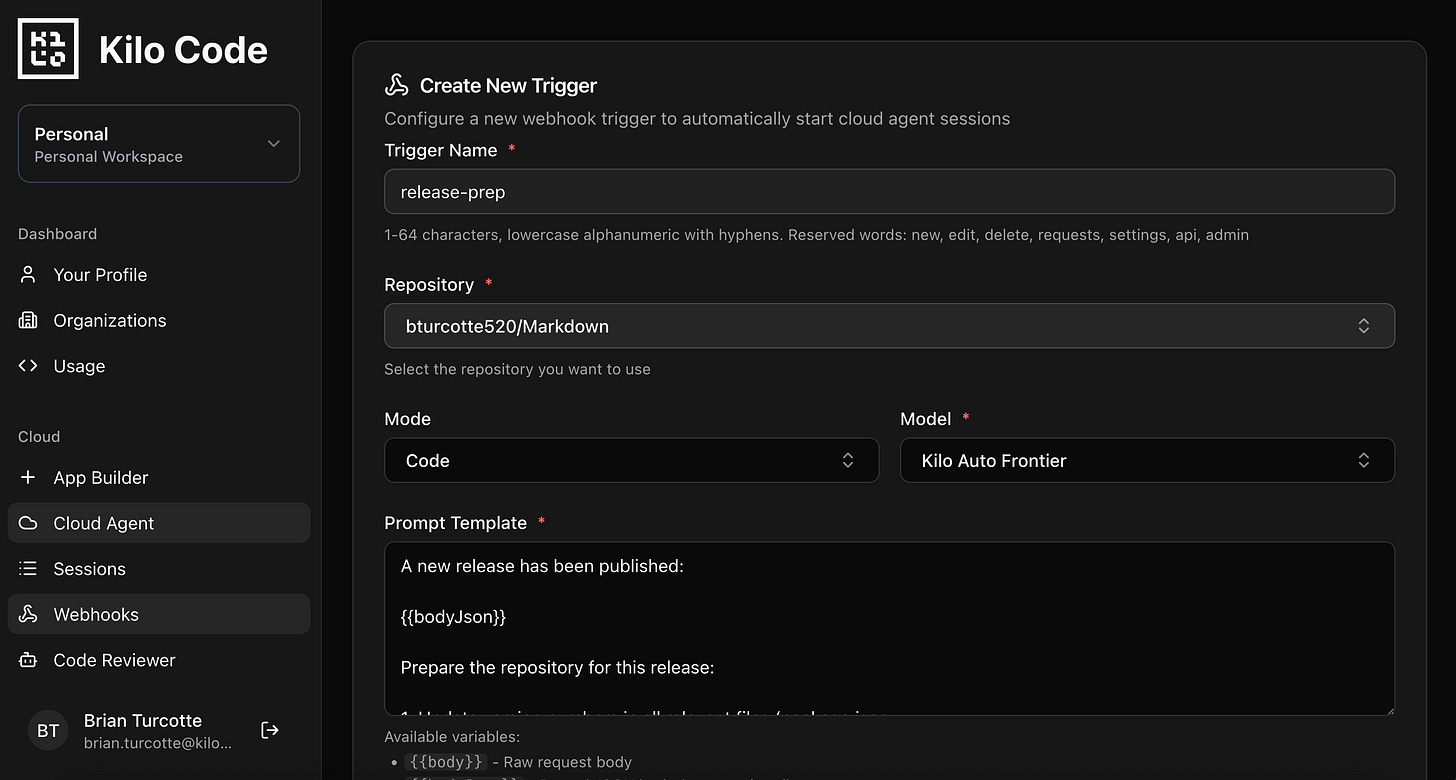1456x780 pixels.
Task: Click the {{bodyJson}} text in template
Action: (x=453, y=617)
